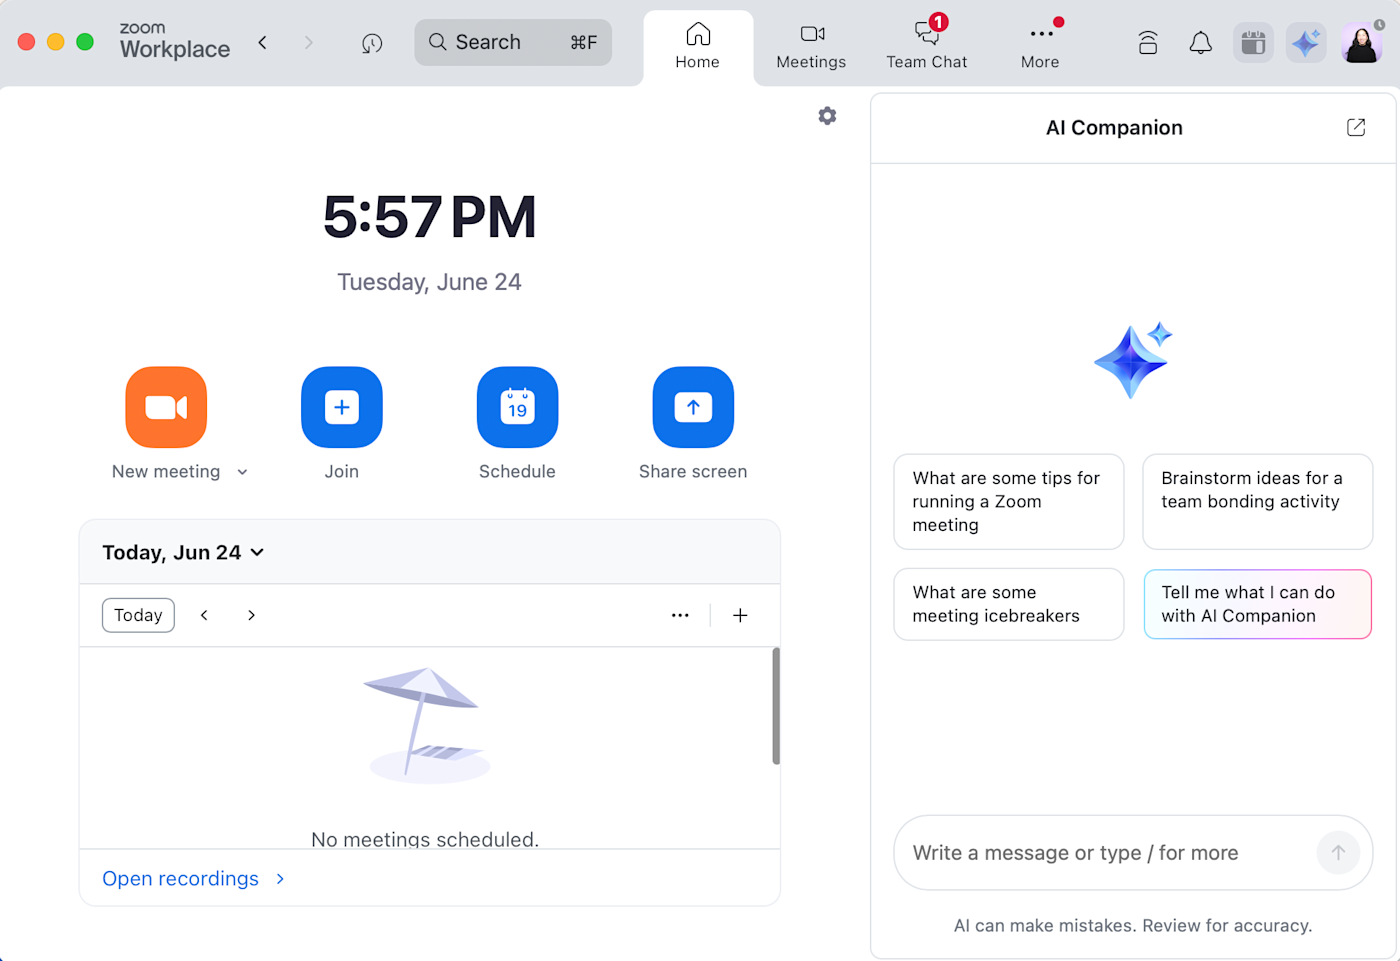Switch to the Home tab
This screenshot has height=961, width=1400.
(698, 47)
